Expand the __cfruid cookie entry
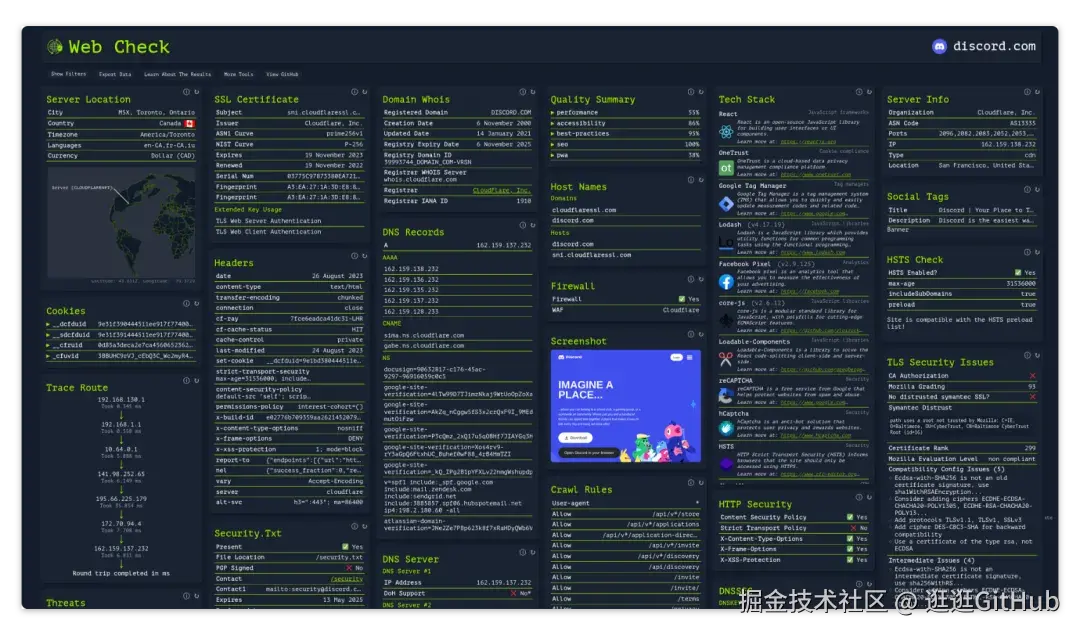The width and height of the screenshot is (1080, 635). click(49, 345)
